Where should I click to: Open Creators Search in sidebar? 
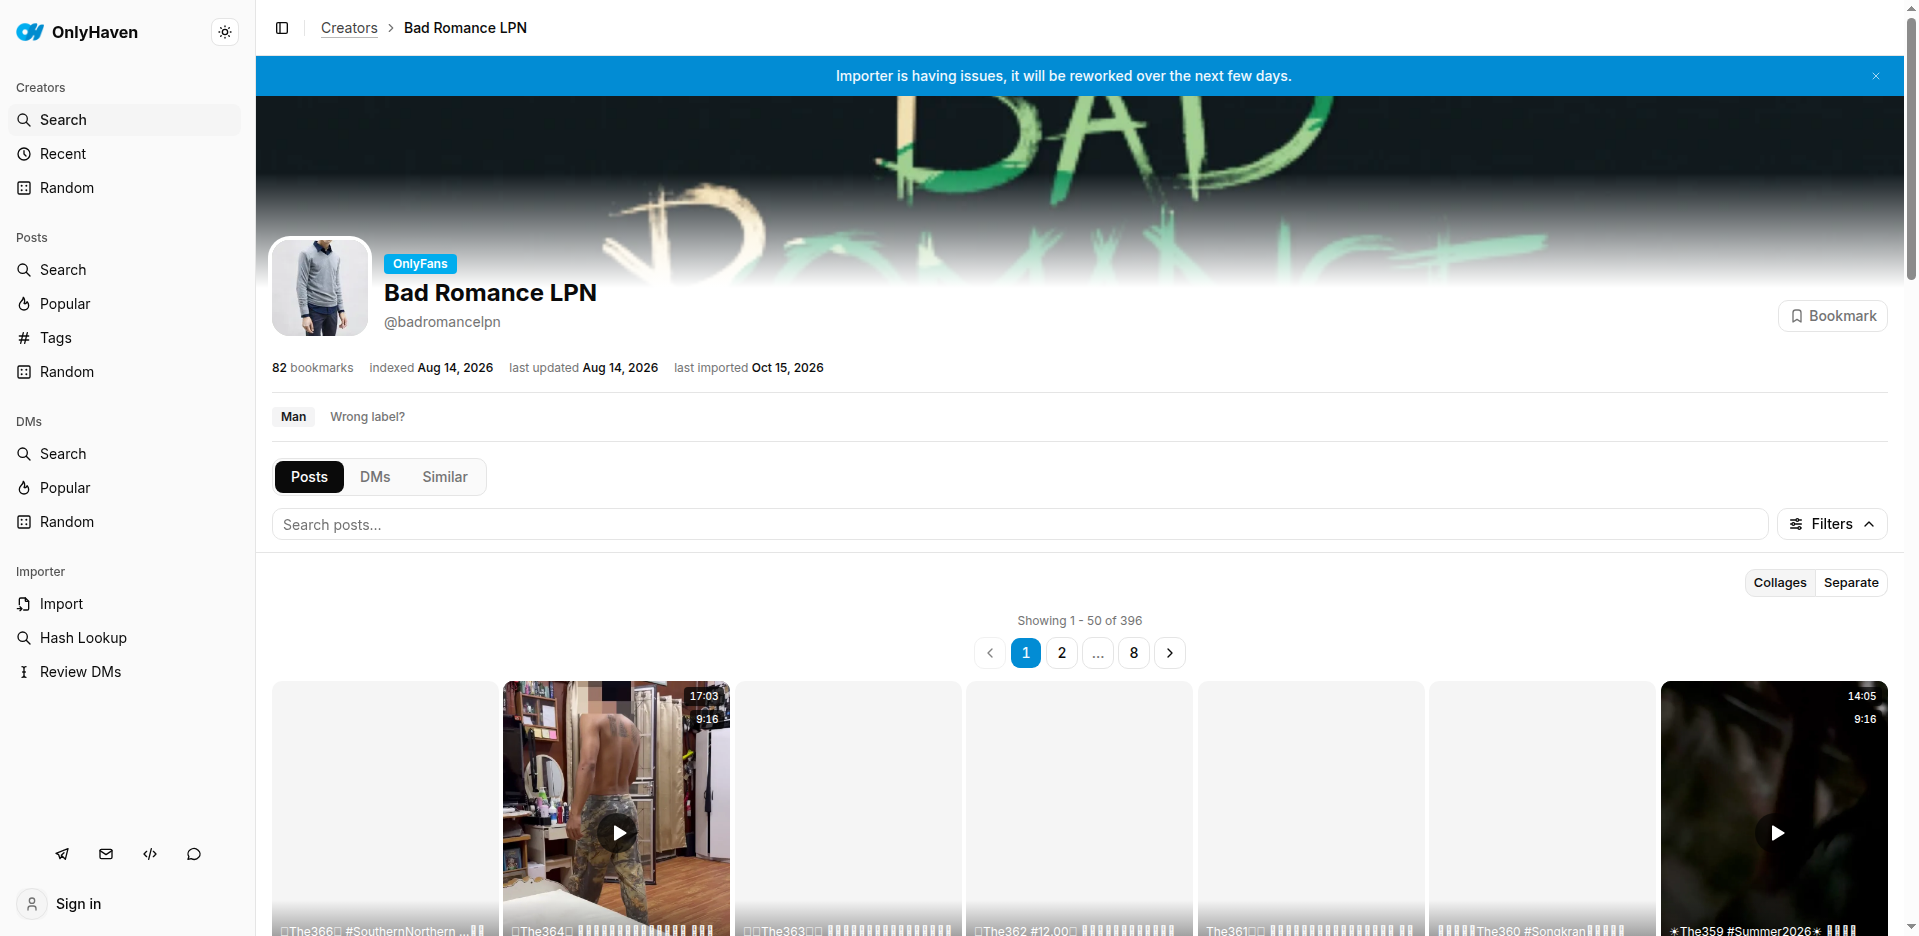click(x=124, y=120)
